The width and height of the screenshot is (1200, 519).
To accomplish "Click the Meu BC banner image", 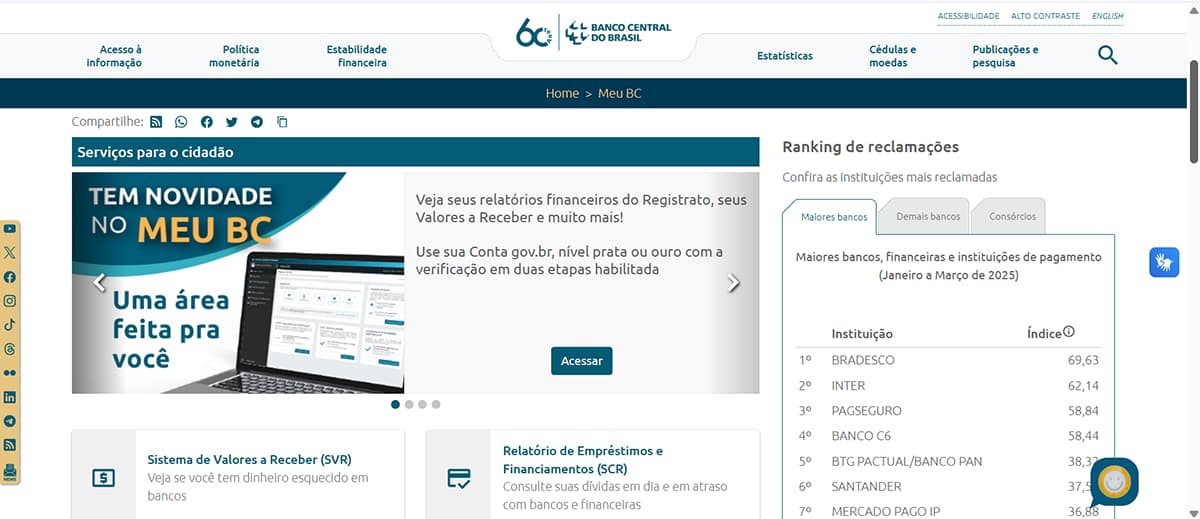I will click(238, 283).
